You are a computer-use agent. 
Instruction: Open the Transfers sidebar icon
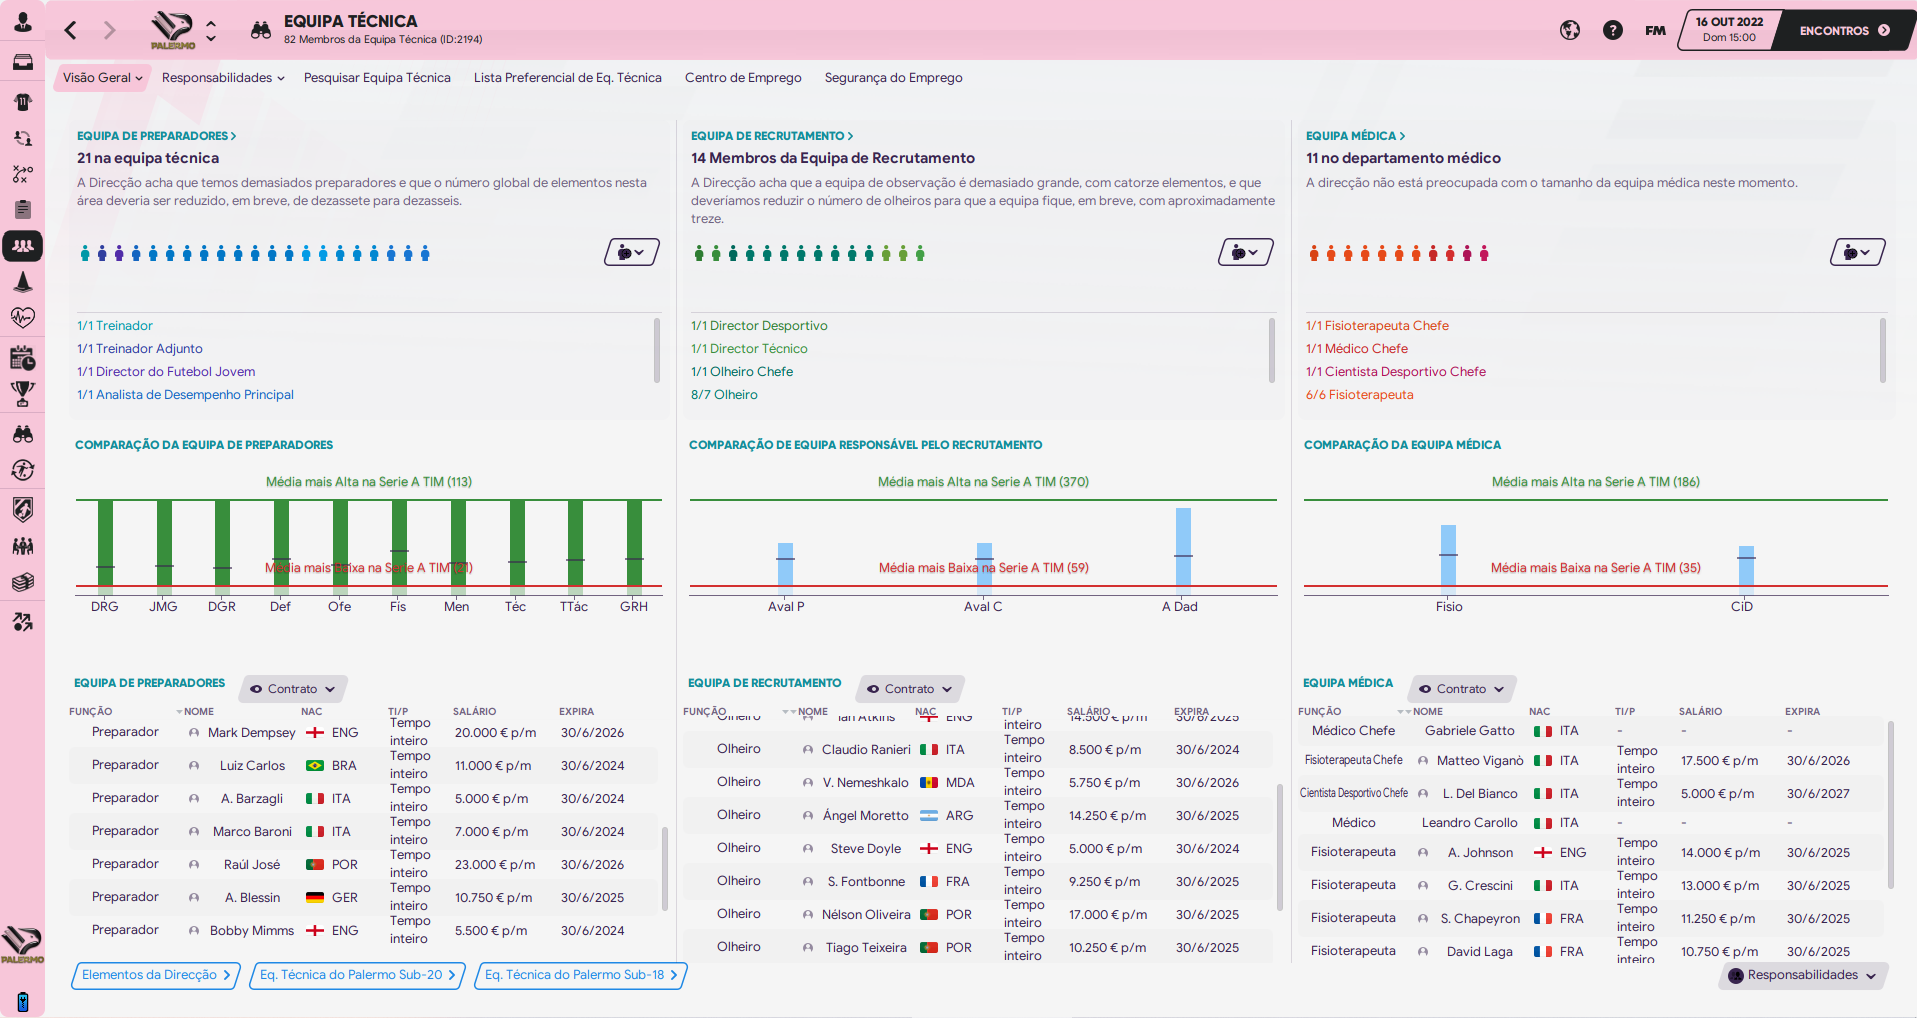pyautogui.click(x=22, y=470)
